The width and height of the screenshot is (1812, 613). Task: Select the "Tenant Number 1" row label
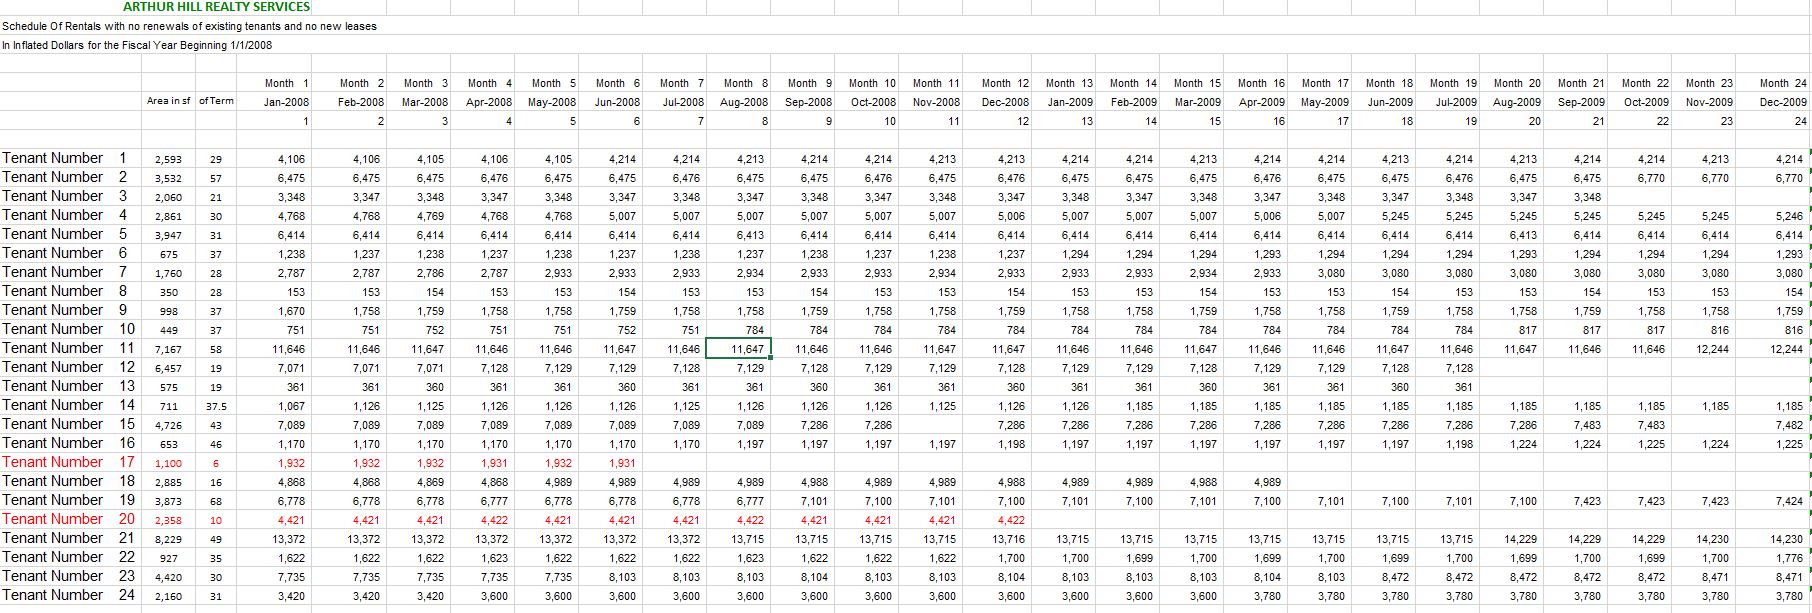pyautogui.click(x=65, y=158)
